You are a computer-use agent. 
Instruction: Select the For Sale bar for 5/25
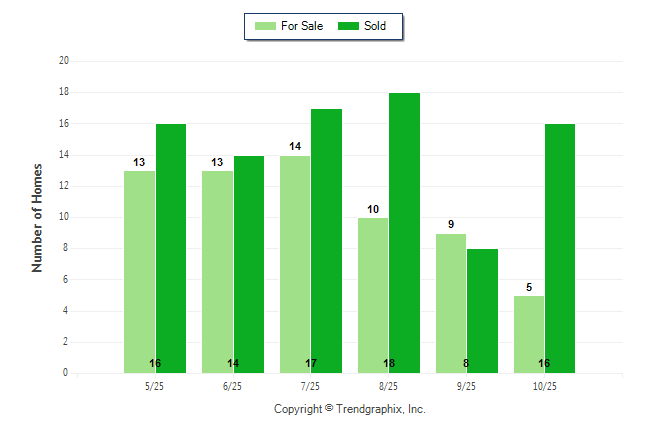(139, 272)
